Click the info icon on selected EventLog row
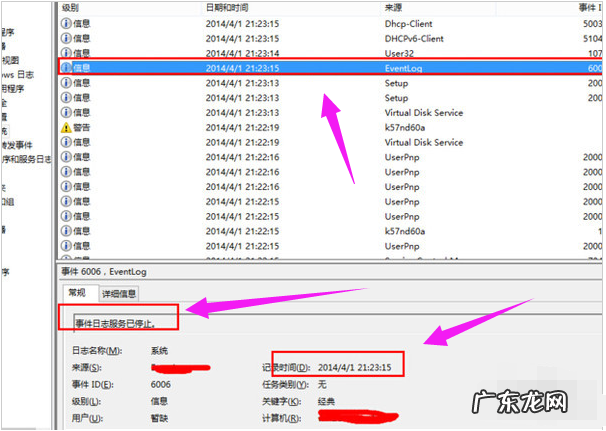This screenshot has height=431, width=606. [66, 68]
